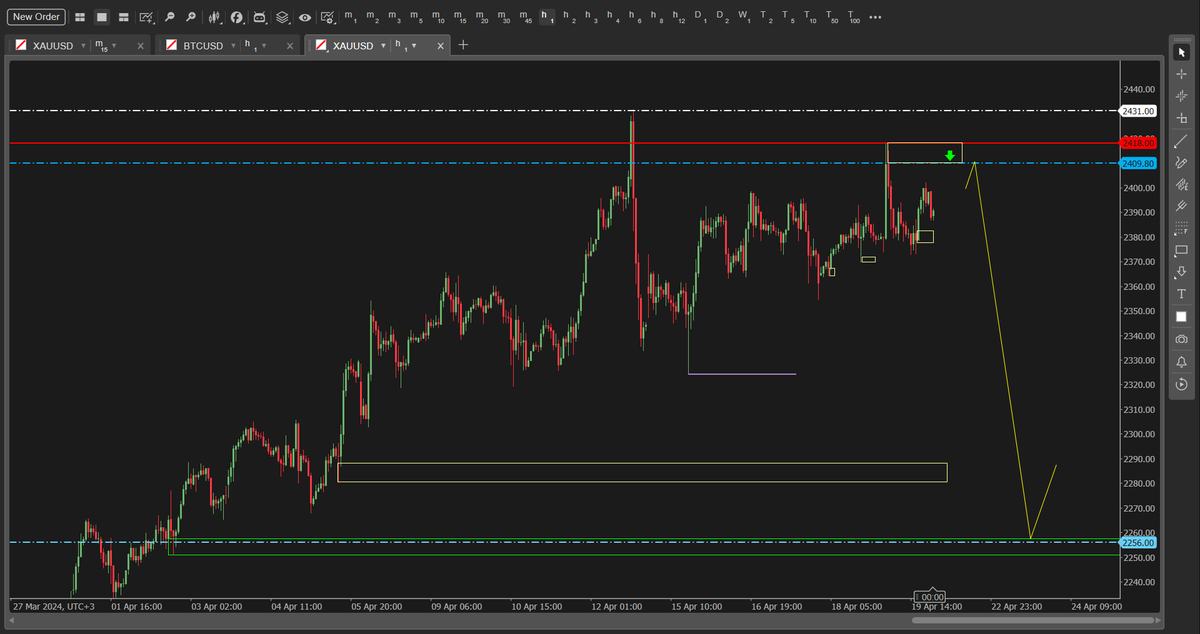The width and height of the screenshot is (1200, 634).
Task: Switch to the BTCUSD chart tab
Action: pyautogui.click(x=228, y=46)
